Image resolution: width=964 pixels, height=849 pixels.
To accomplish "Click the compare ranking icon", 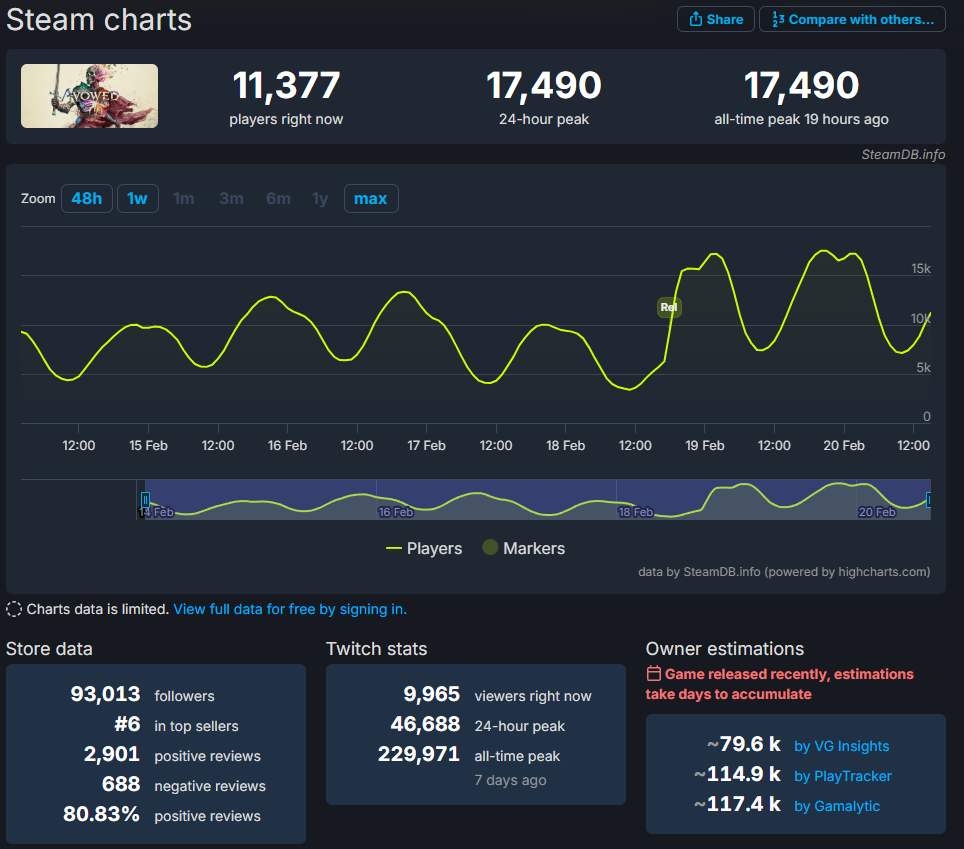I will 778,19.
